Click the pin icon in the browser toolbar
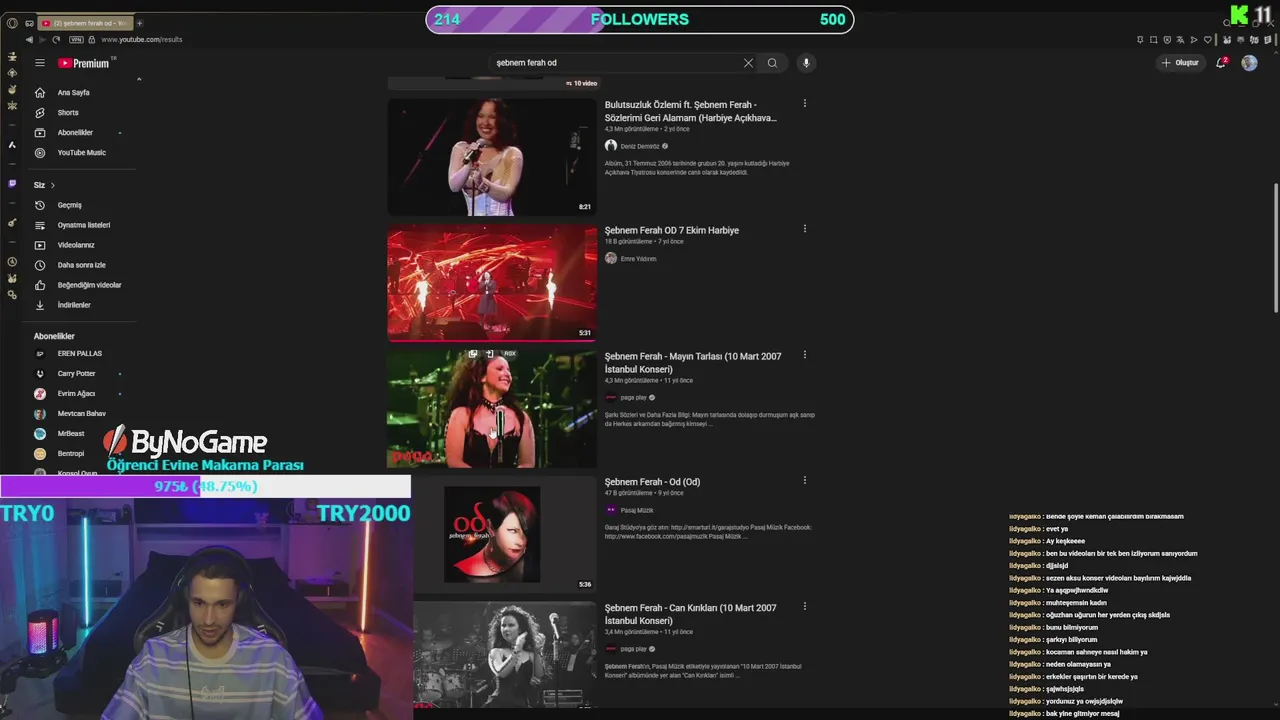 click(x=1140, y=40)
